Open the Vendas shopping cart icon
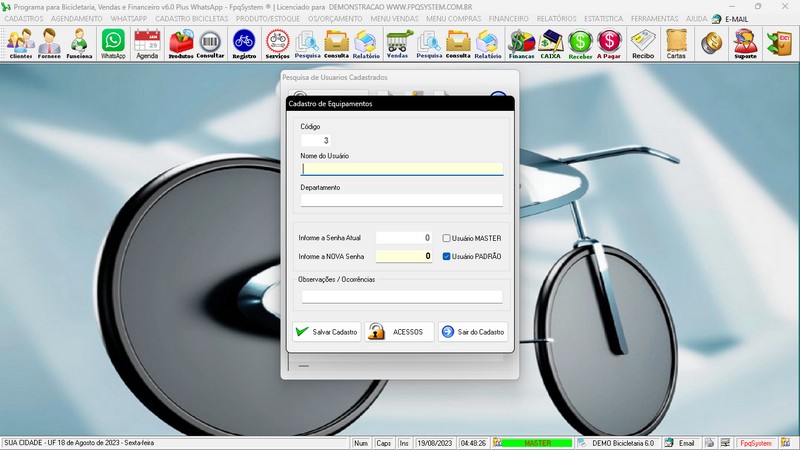Screen dimensions: 800x450 (397, 44)
